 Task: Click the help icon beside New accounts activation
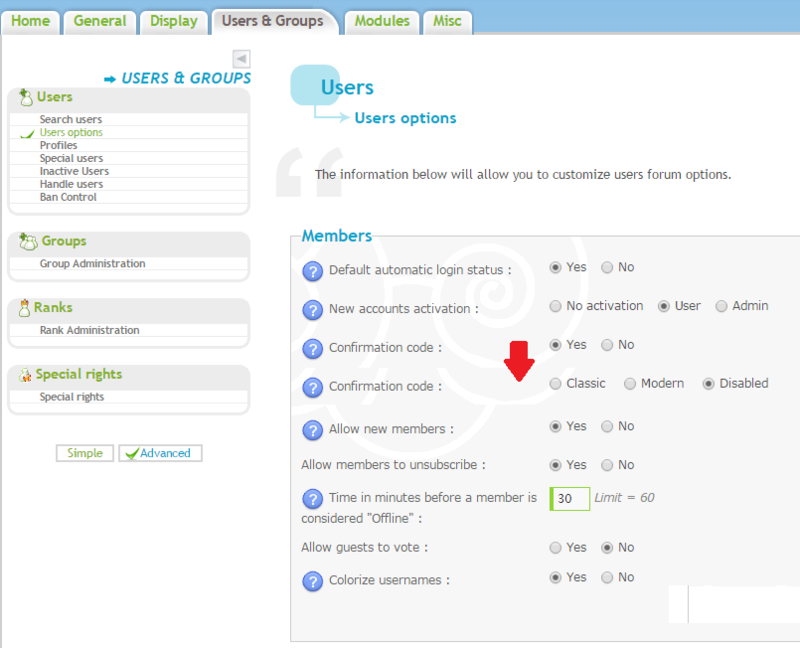click(312, 310)
